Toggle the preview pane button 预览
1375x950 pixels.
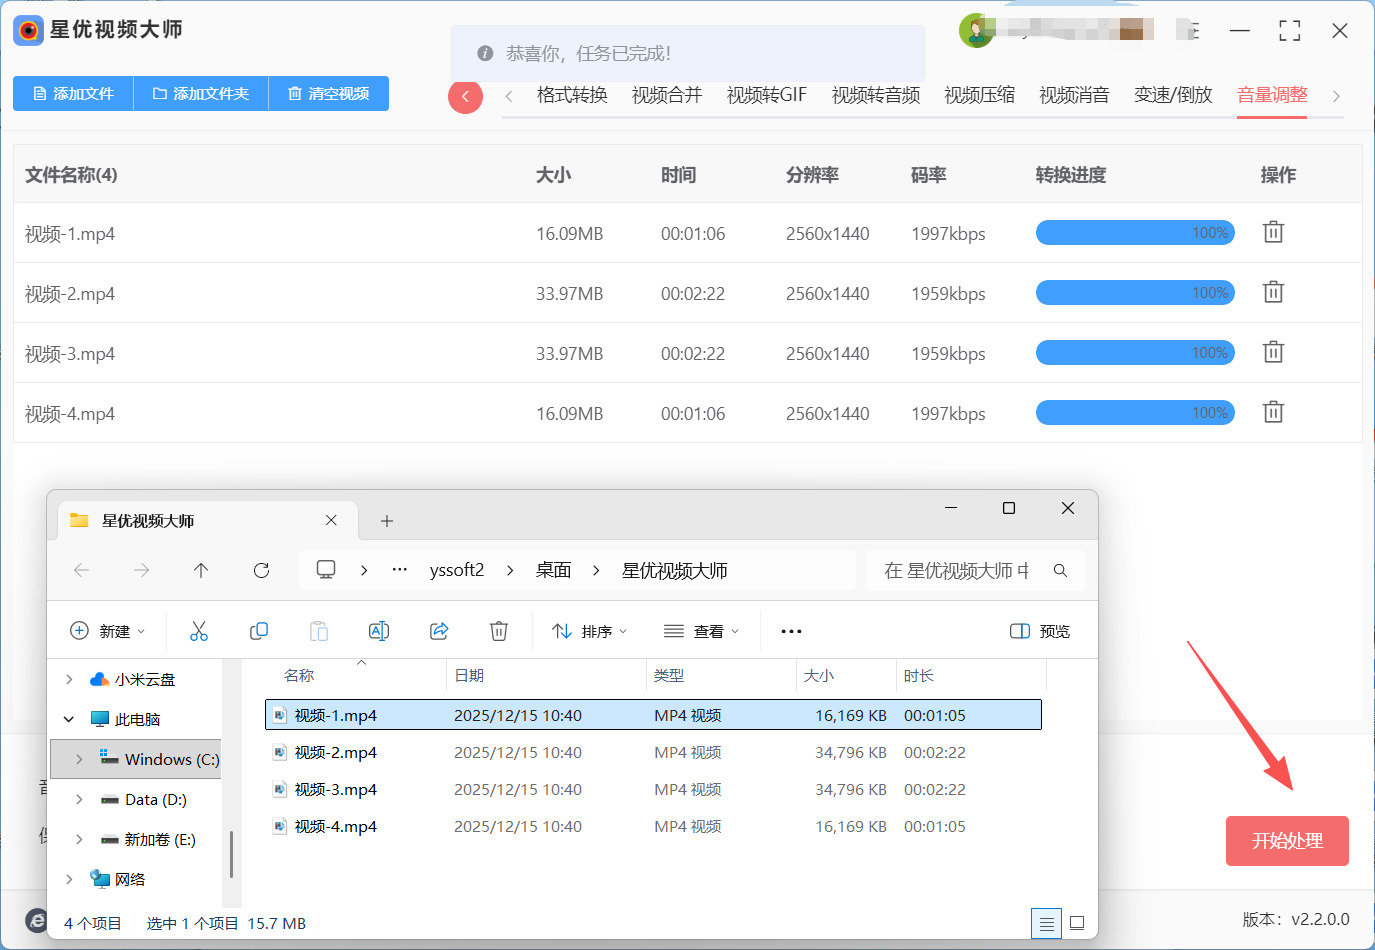(x=1040, y=631)
